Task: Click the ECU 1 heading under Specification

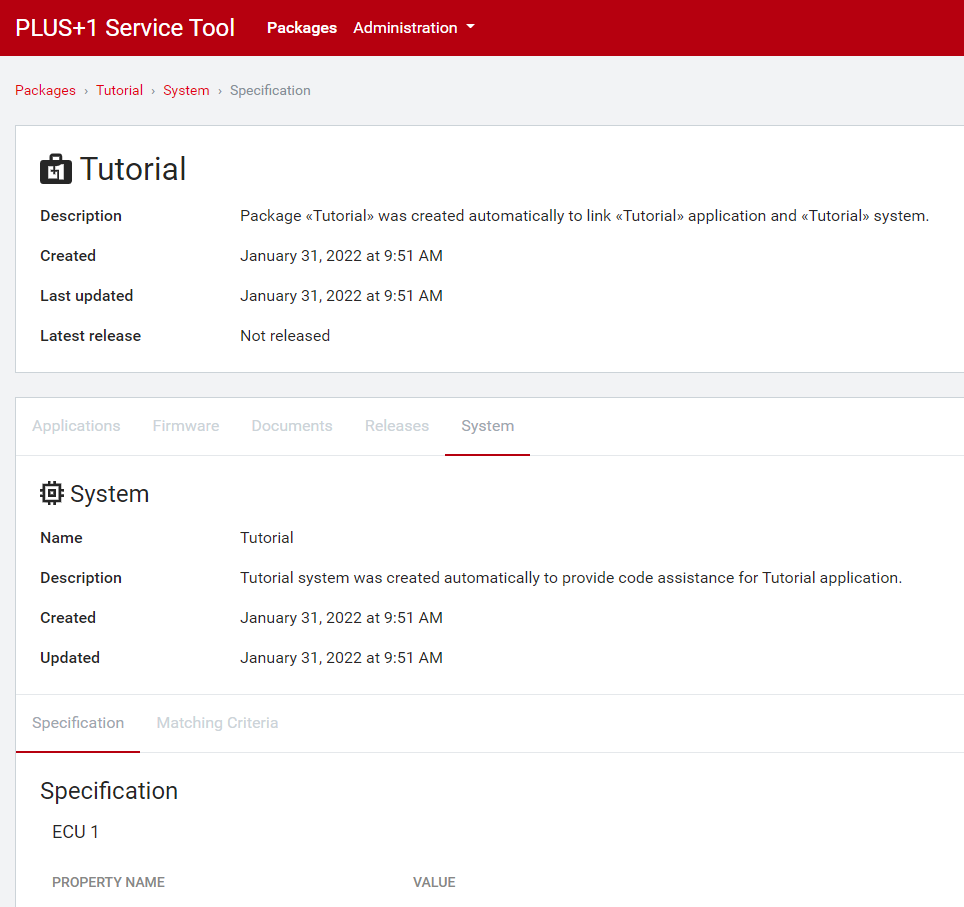Action: tap(75, 831)
